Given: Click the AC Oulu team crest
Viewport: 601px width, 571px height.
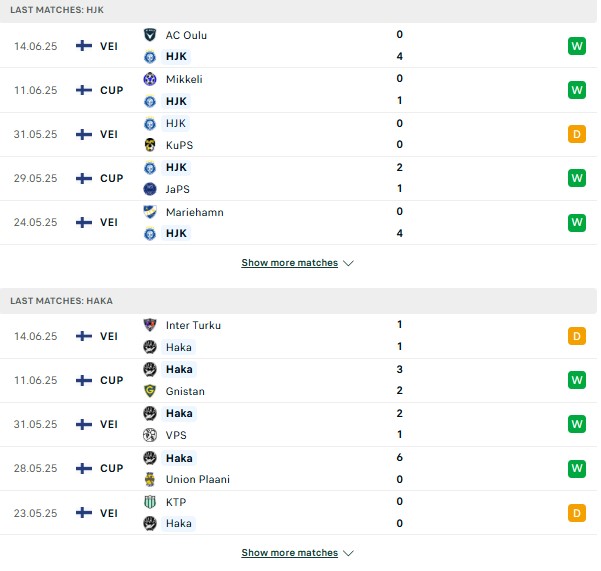Looking at the screenshot, I should 150,35.
